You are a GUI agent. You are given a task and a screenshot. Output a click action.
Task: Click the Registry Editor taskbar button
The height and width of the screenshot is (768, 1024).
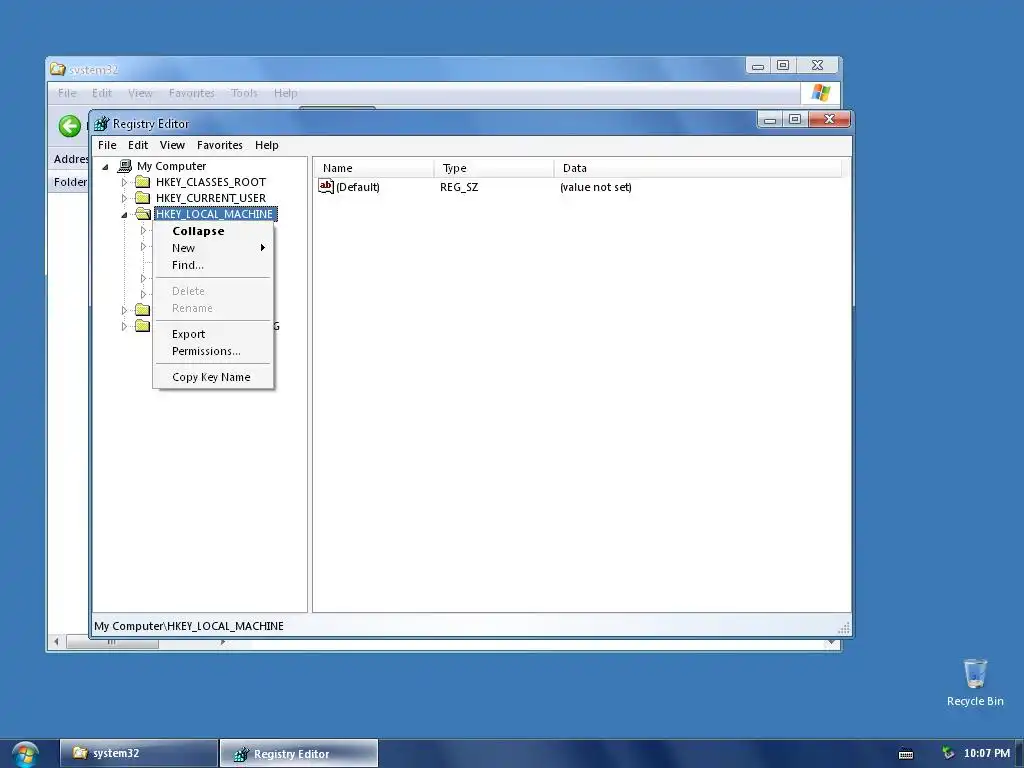coord(299,753)
